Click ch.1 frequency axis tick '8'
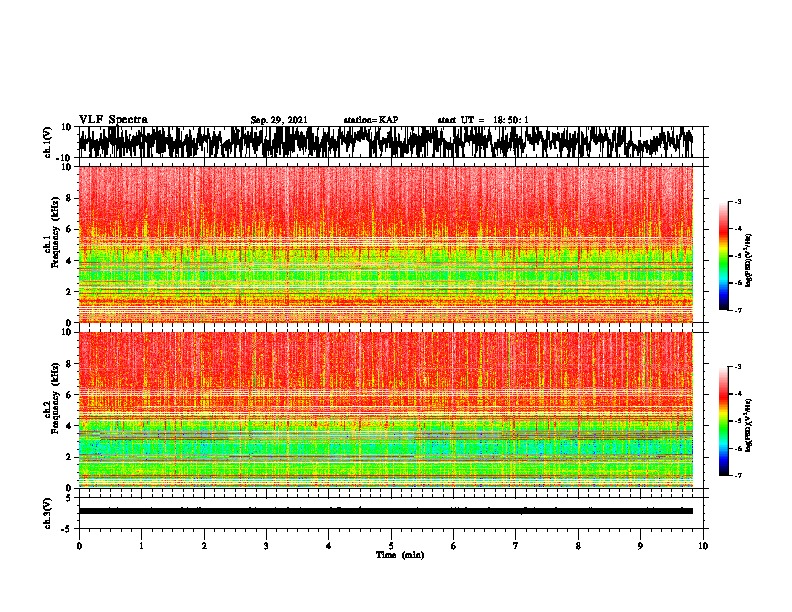This screenshot has width=792, height=612. (70, 198)
